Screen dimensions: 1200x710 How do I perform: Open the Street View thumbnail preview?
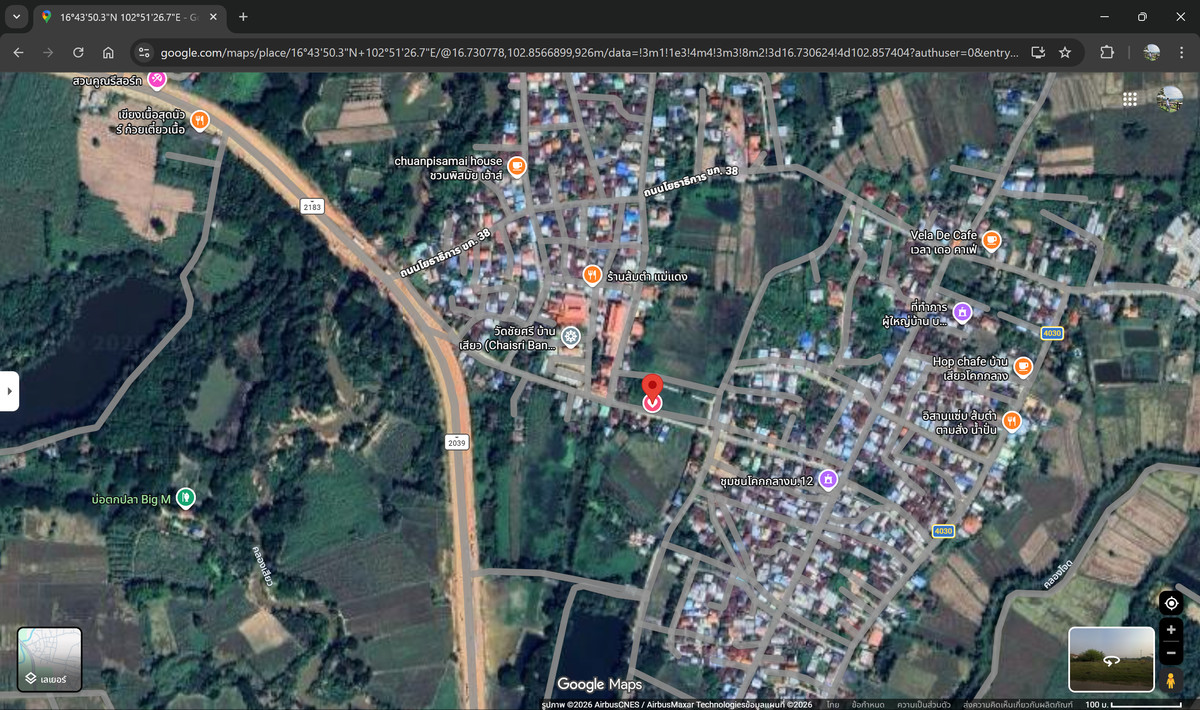pyautogui.click(x=1111, y=658)
